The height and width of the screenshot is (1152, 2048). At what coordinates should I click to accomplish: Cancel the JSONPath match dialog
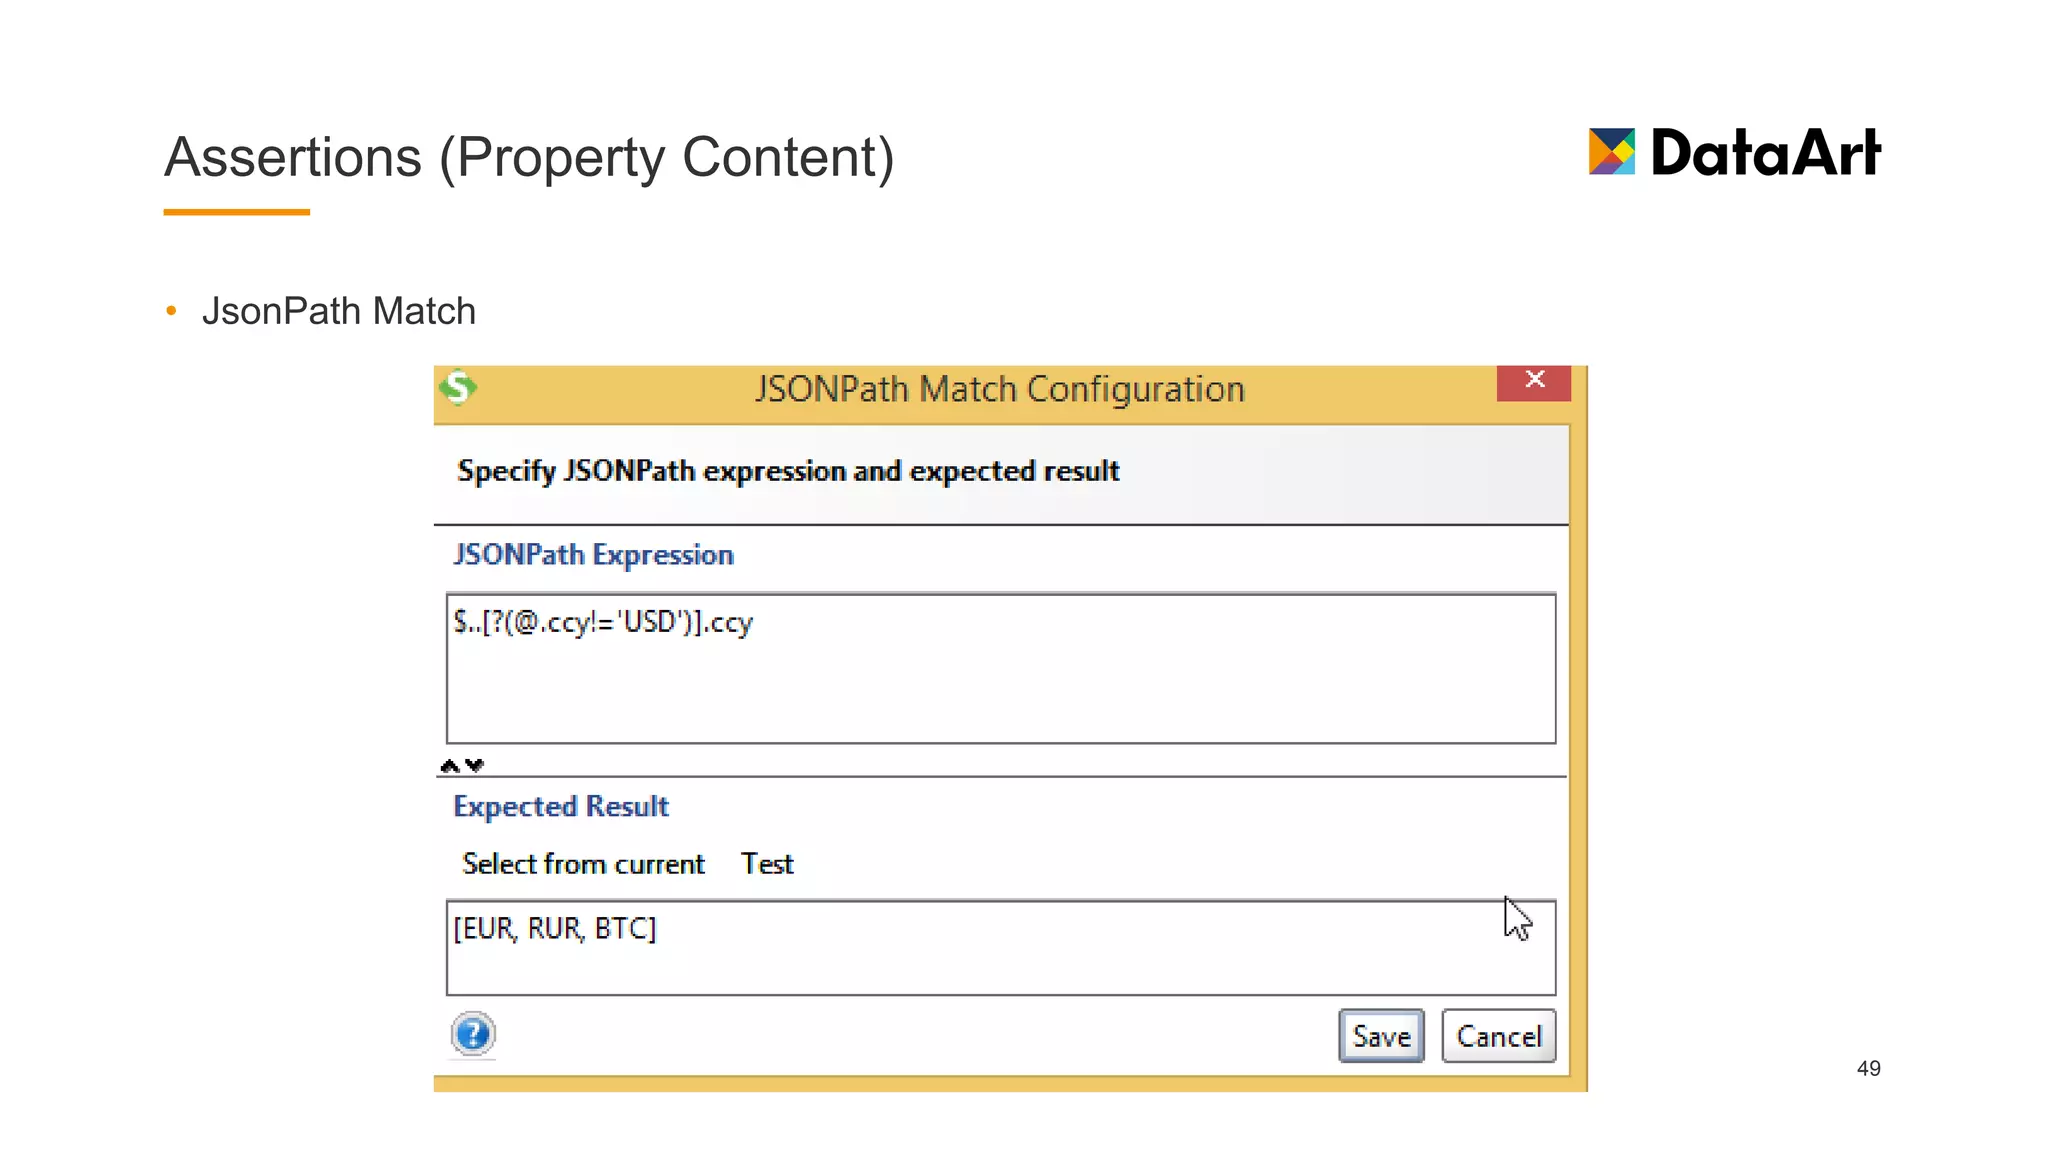1498,1036
